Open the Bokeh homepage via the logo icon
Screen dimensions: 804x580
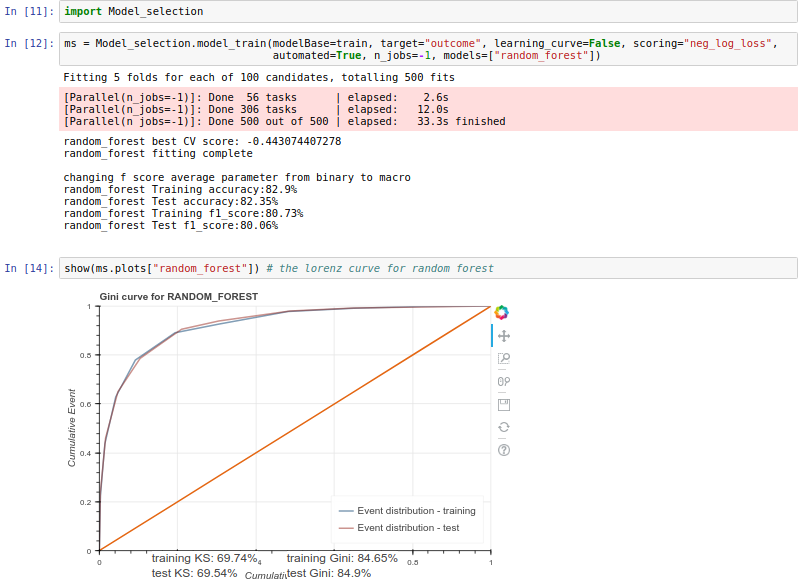(x=501, y=311)
